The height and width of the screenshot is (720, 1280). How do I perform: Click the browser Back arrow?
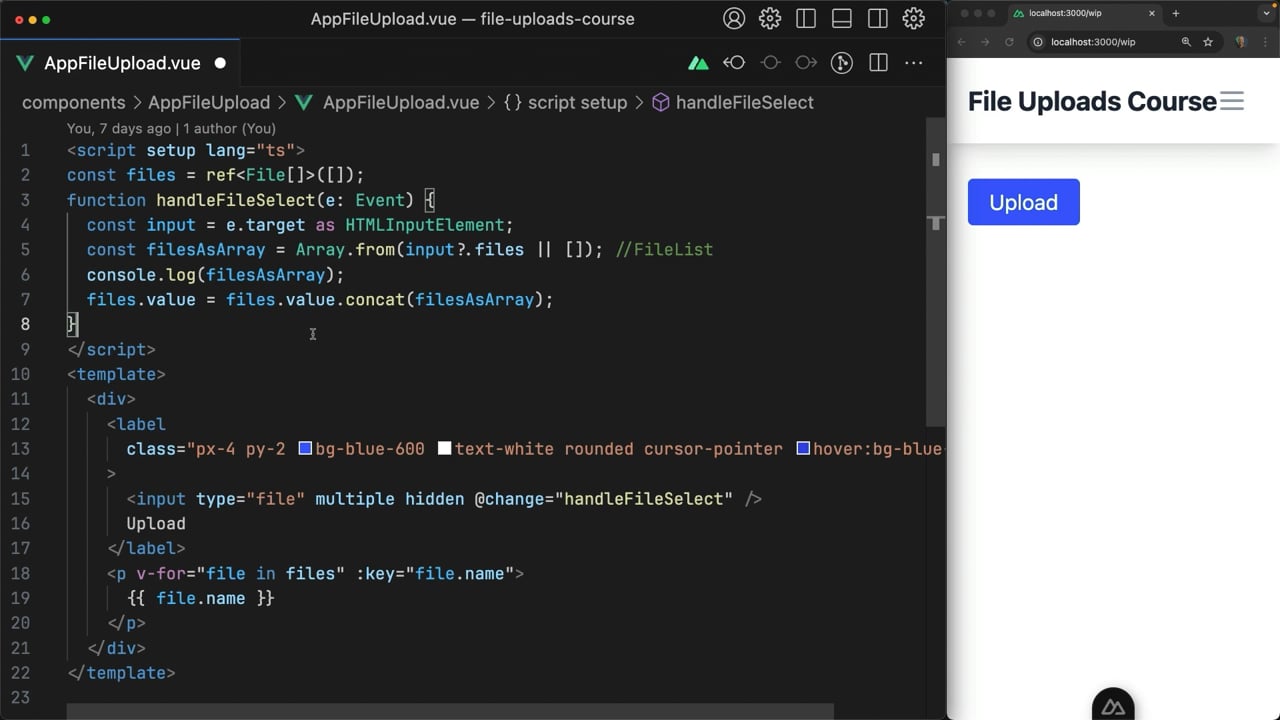[x=962, y=42]
